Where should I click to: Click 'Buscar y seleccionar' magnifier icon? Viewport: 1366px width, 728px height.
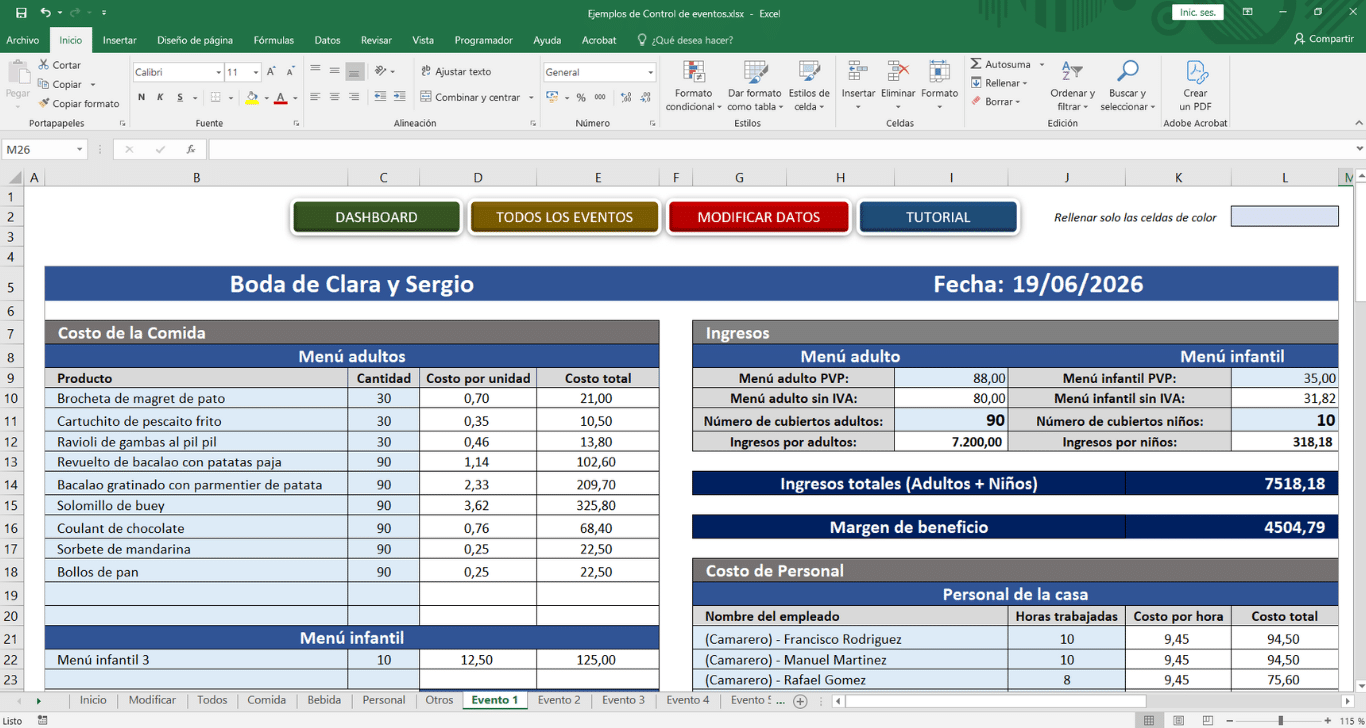pyautogui.click(x=1127, y=72)
